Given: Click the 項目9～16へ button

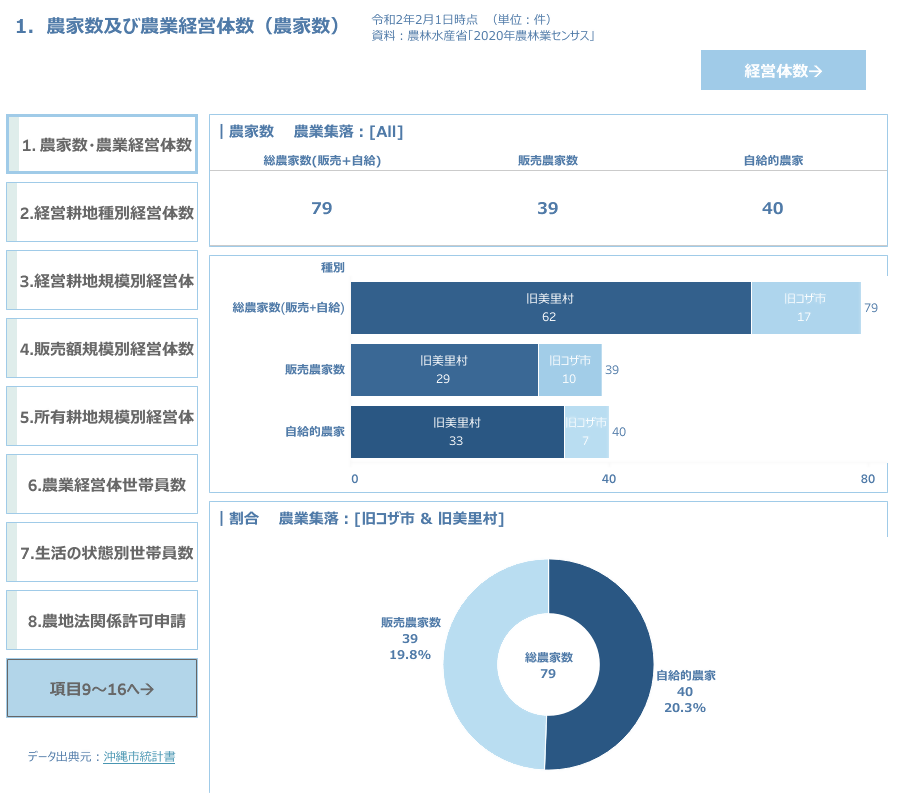Looking at the screenshot, I should tap(102, 688).
